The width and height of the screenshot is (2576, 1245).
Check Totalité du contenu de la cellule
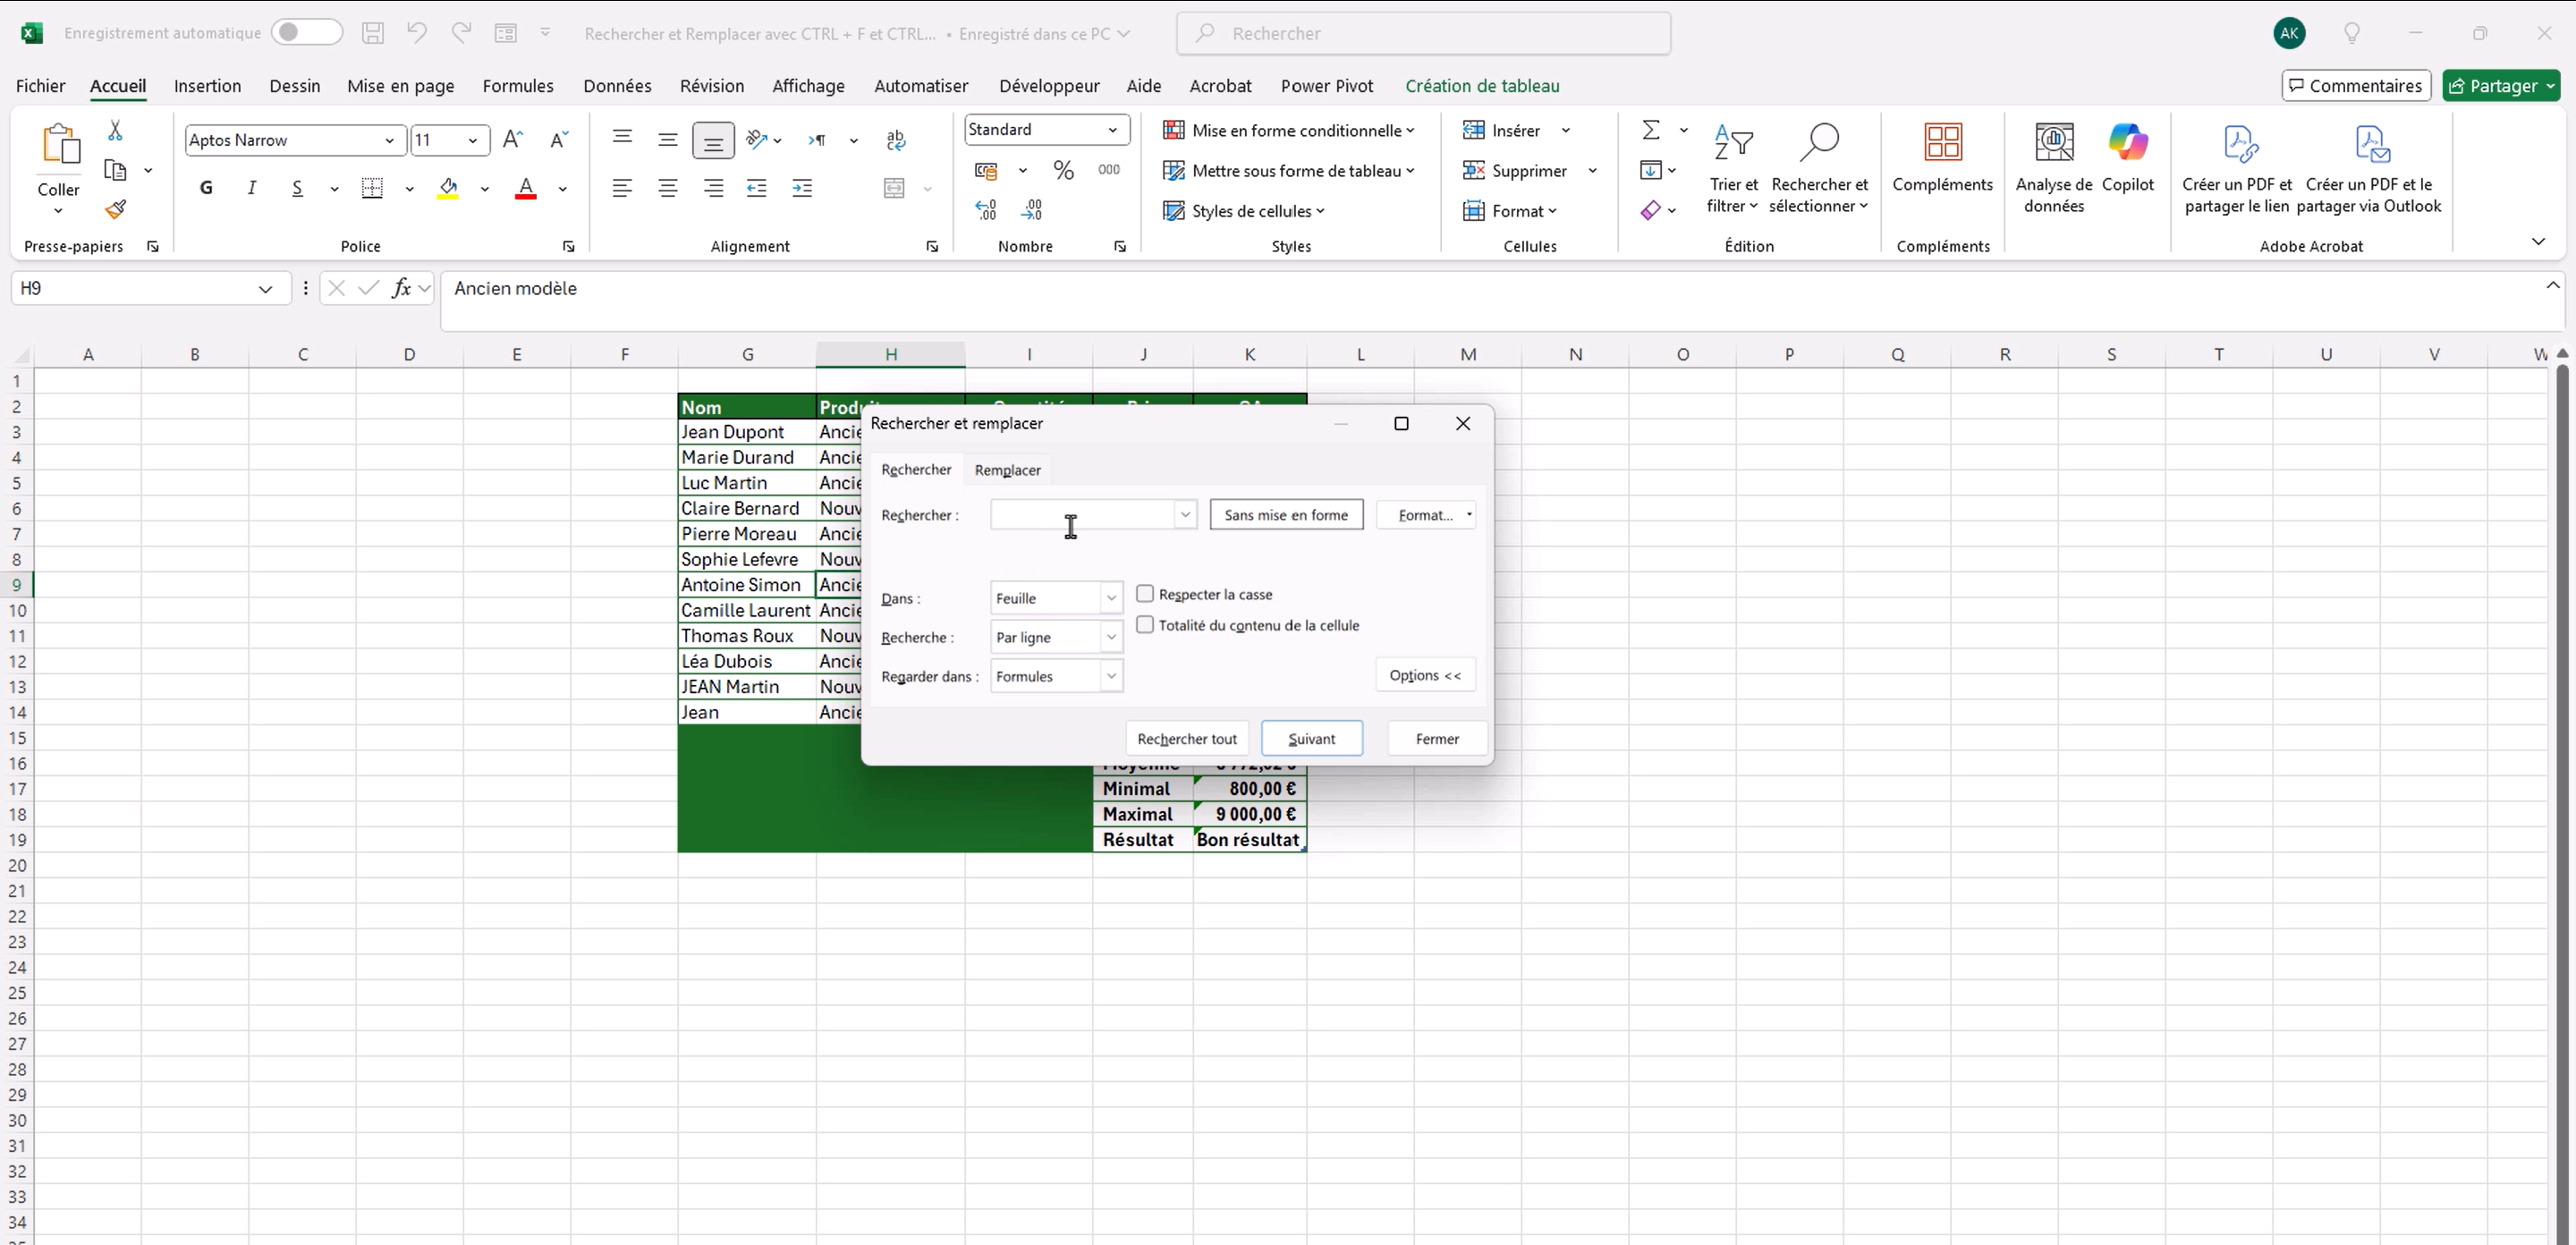[x=1145, y=625]
